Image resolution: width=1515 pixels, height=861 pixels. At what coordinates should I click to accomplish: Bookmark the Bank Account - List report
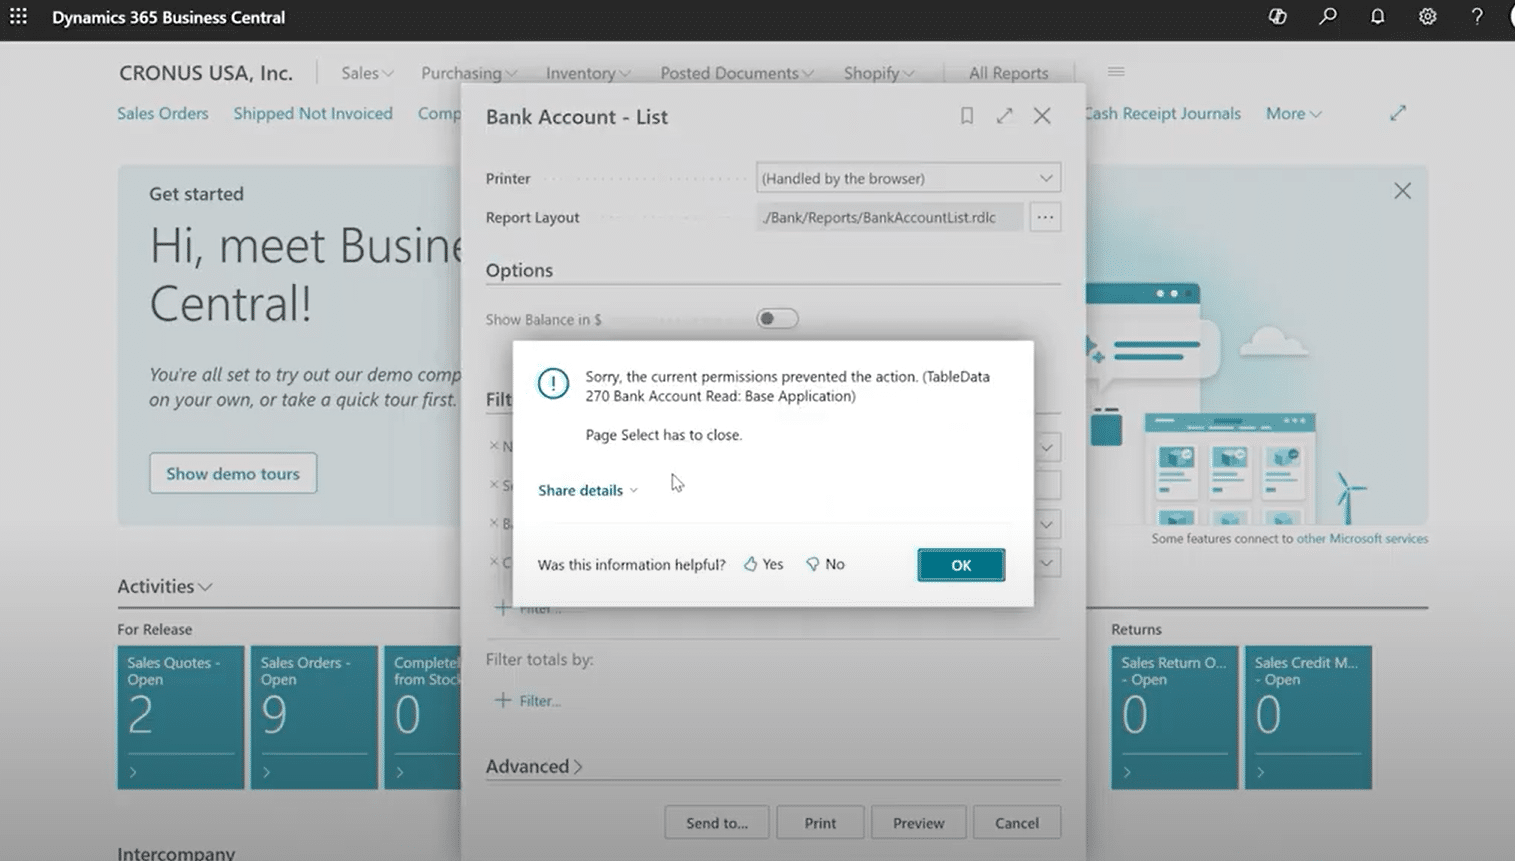(x=966, y=116)
